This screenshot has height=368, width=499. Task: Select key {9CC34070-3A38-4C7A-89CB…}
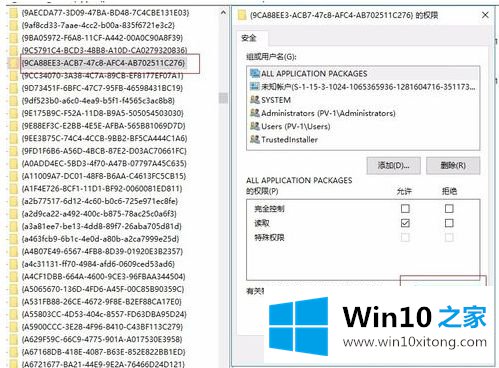(102, 76)
